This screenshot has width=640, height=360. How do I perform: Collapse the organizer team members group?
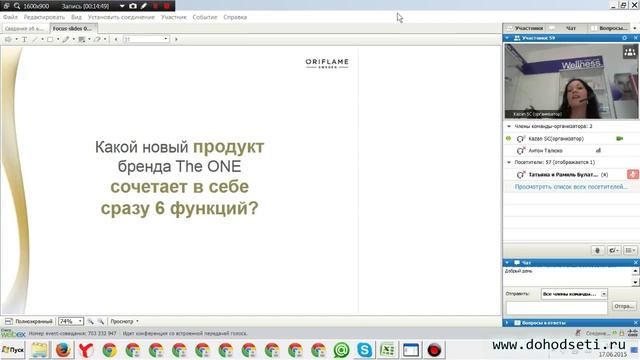(509, 127)
